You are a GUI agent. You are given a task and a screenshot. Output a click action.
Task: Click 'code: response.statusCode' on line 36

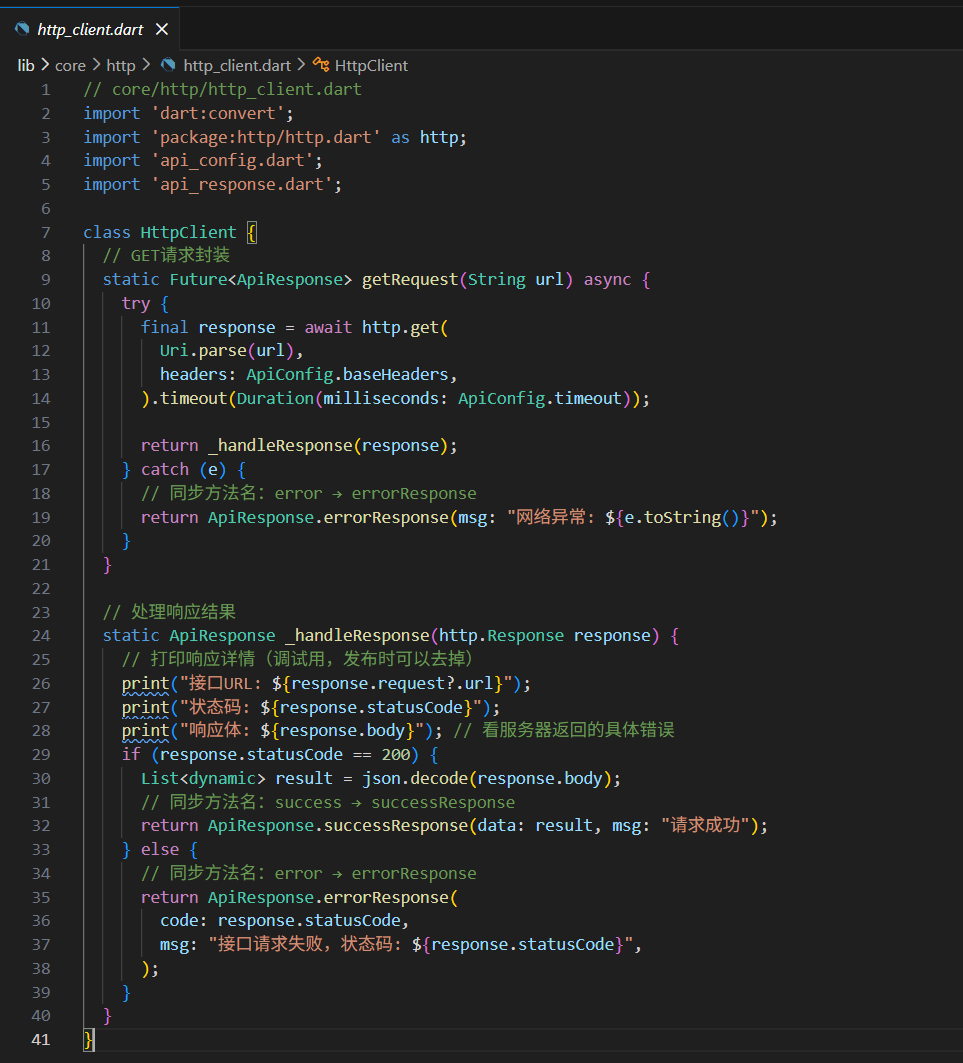(281, 921)
